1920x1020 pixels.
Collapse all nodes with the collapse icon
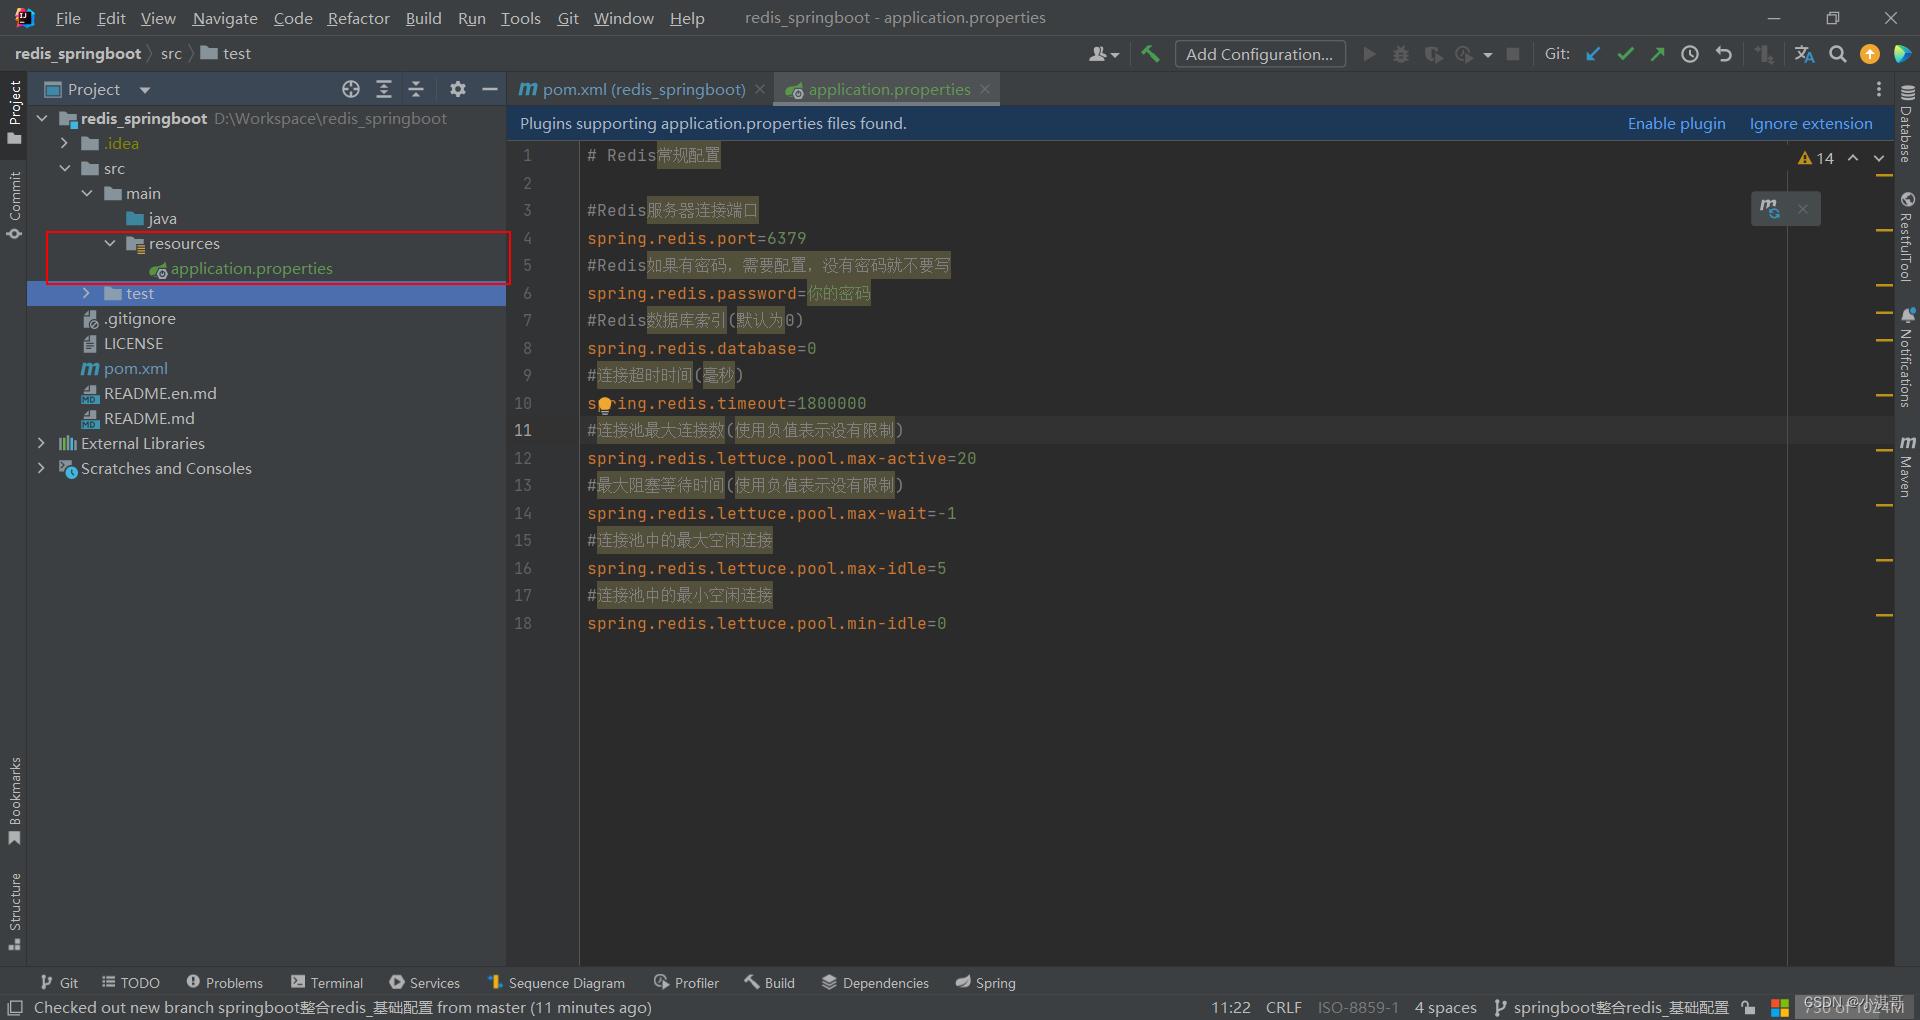(x=417, y=89)
